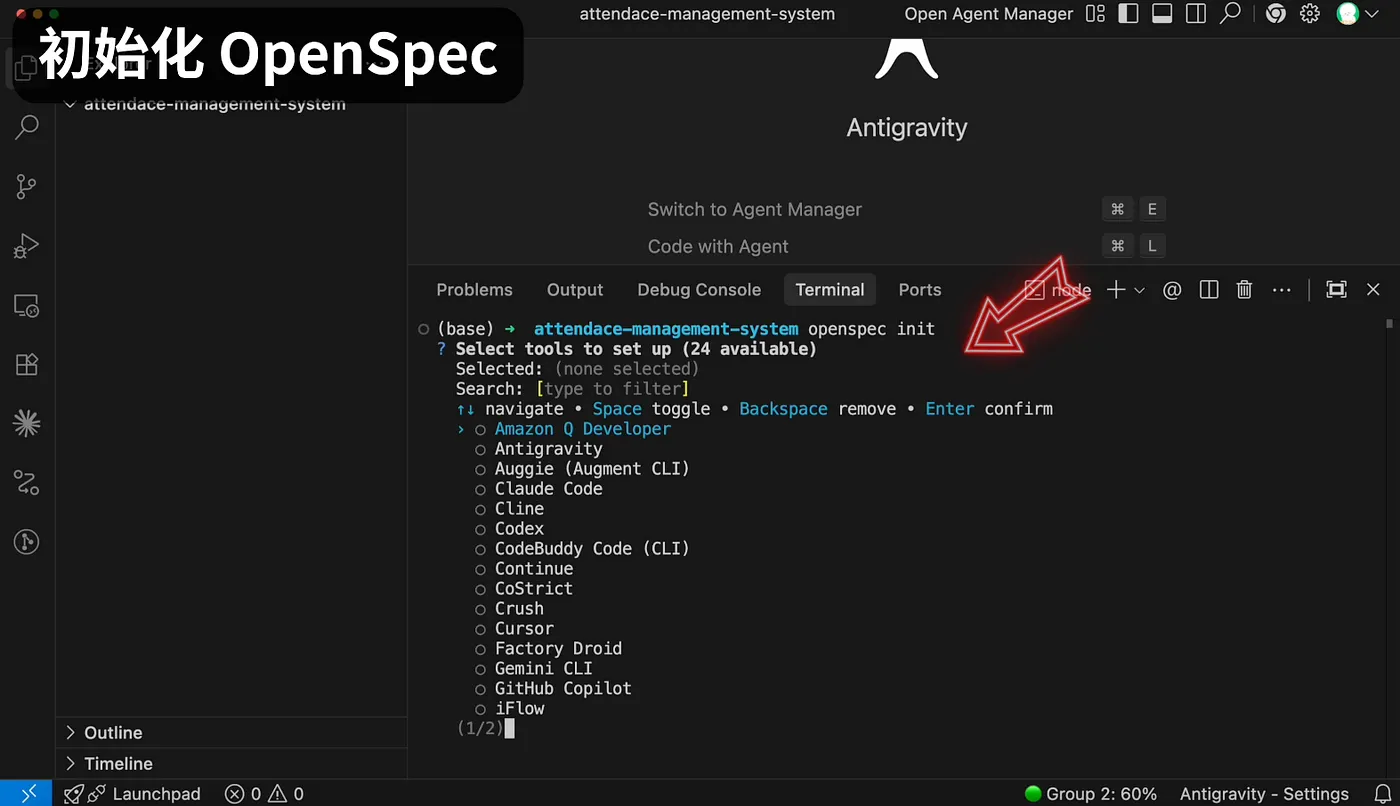The image size is (1400, 806).
Task: Select the Terminal tab
Action: pos(830,290)
